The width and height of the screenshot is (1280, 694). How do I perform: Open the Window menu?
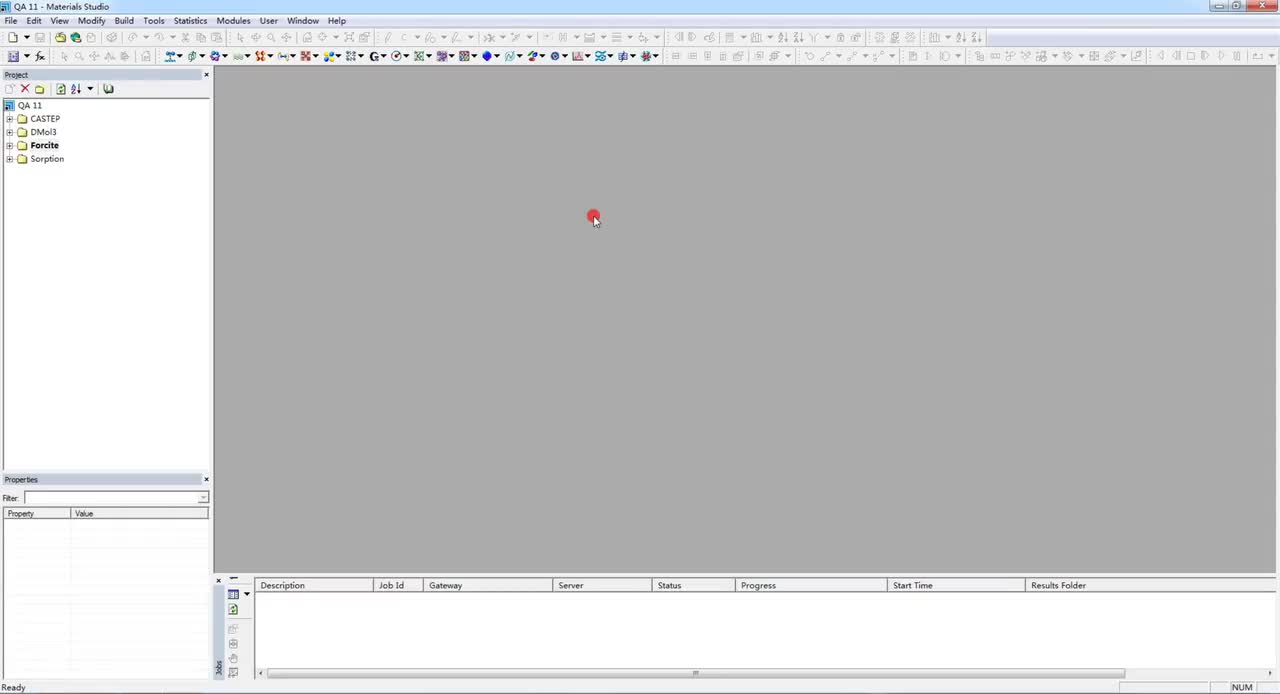coord(303,21)
